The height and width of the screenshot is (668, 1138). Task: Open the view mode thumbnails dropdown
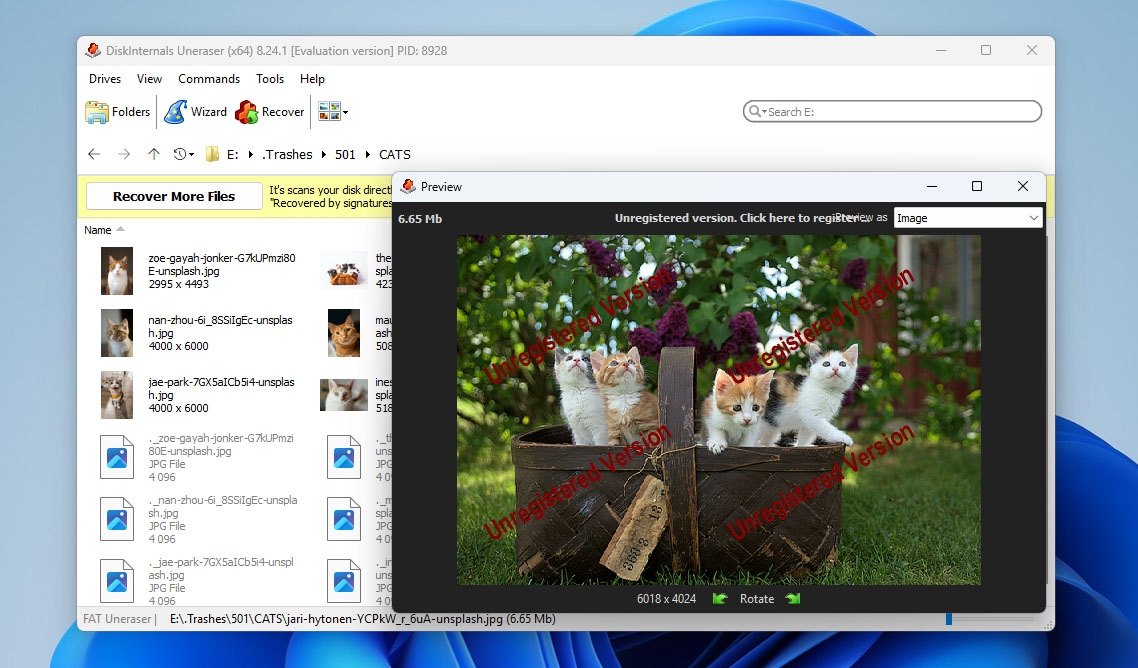click(x=333, y=112)
